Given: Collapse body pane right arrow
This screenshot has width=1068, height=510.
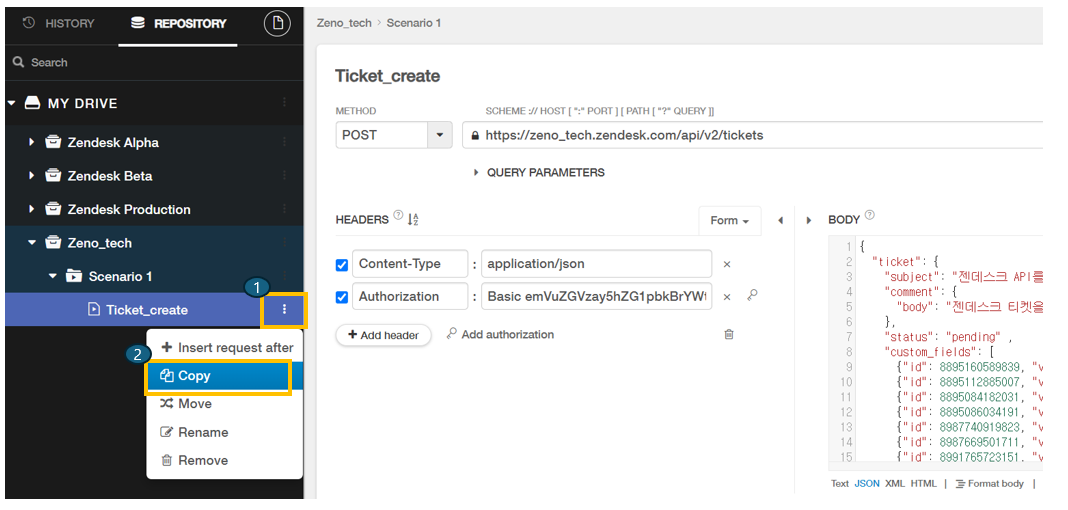Looking at the screenshot, I should [x=808, y=221].
